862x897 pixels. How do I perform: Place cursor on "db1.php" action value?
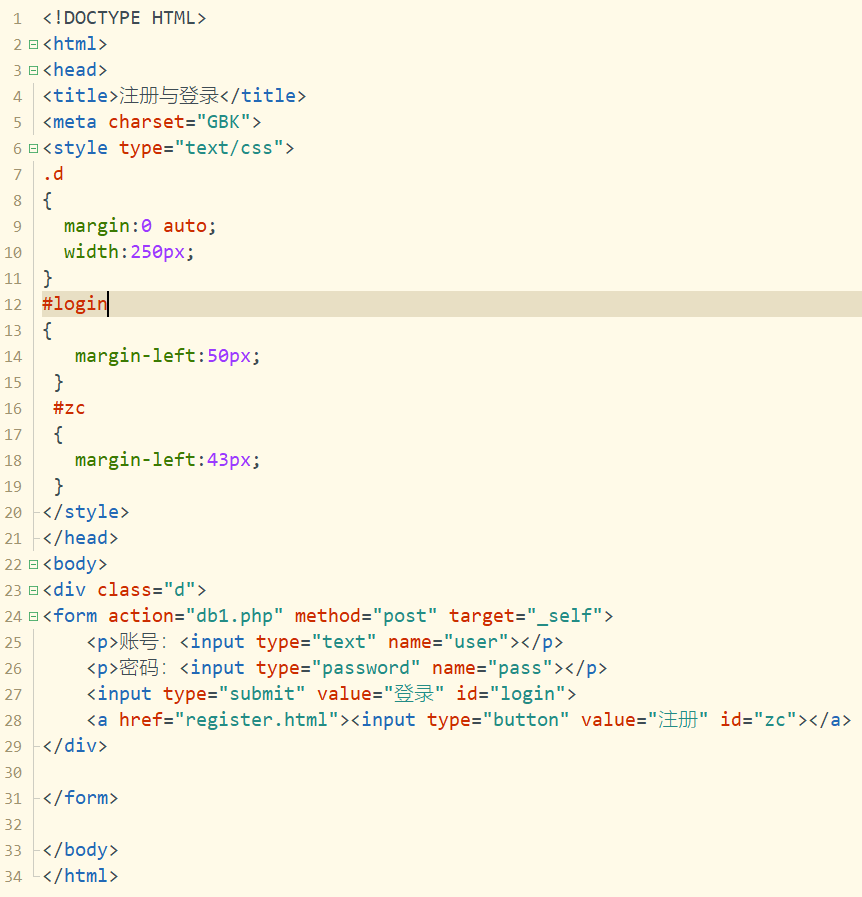234,616
